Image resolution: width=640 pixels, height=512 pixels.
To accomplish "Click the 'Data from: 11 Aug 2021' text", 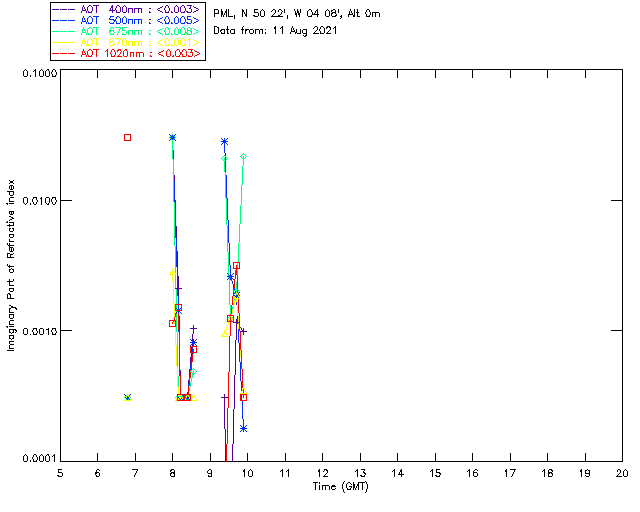I will point(276,31).
